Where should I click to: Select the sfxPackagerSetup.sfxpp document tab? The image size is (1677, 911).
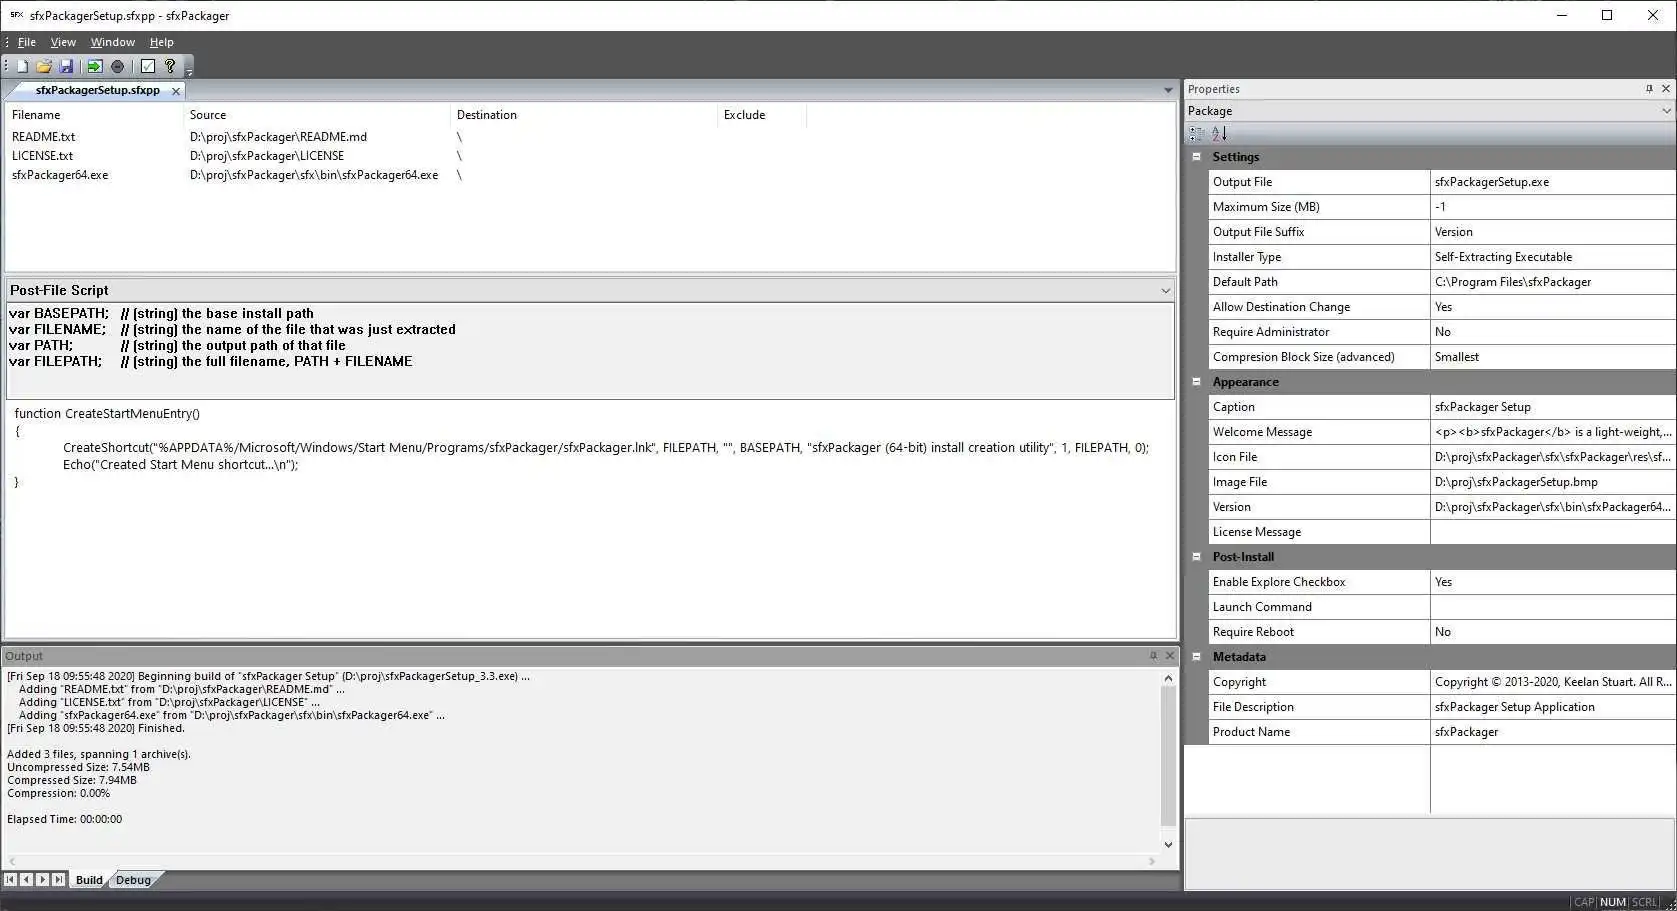[97, 90]
